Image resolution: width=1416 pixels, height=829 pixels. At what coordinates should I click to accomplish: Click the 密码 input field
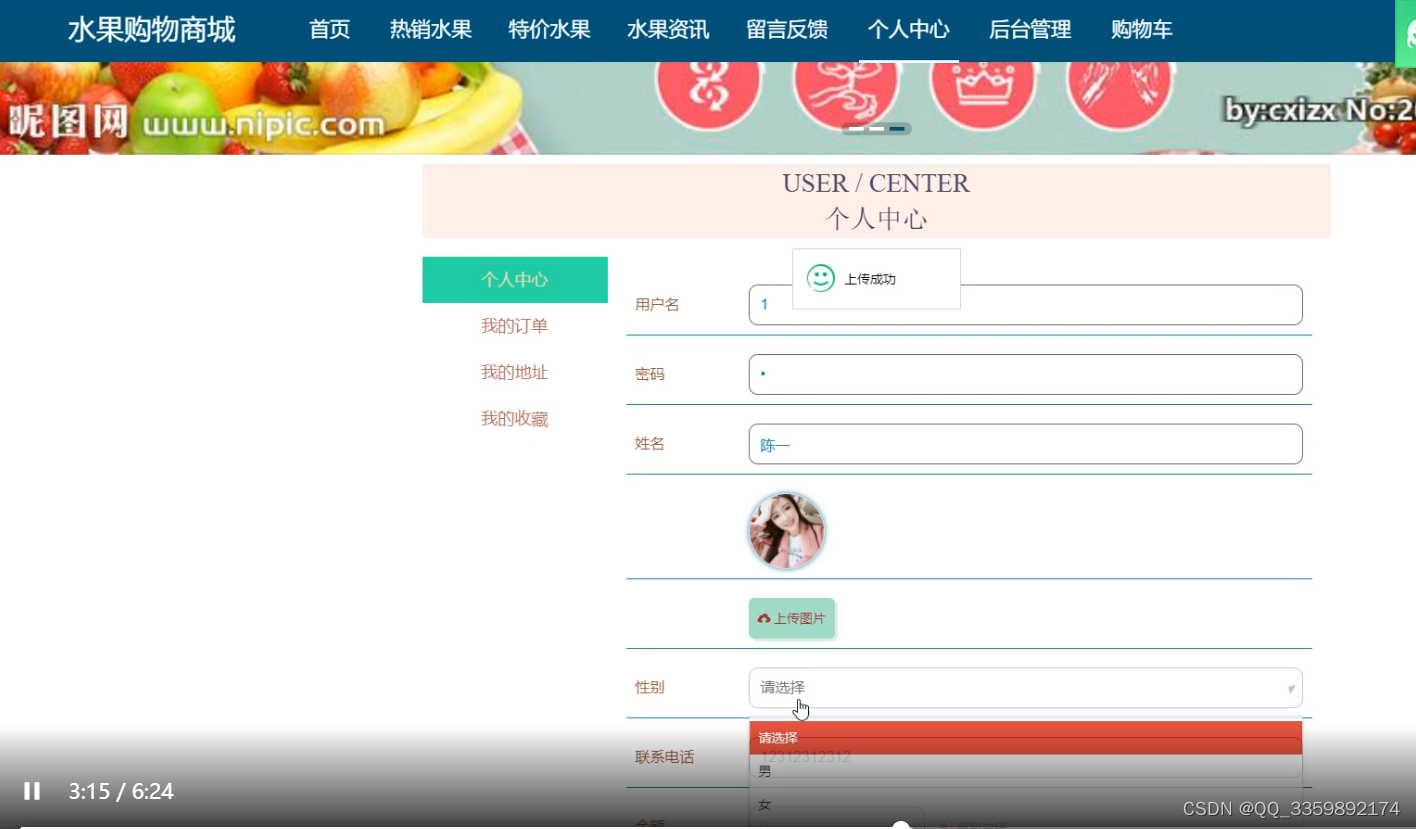tap(1025, 374)
